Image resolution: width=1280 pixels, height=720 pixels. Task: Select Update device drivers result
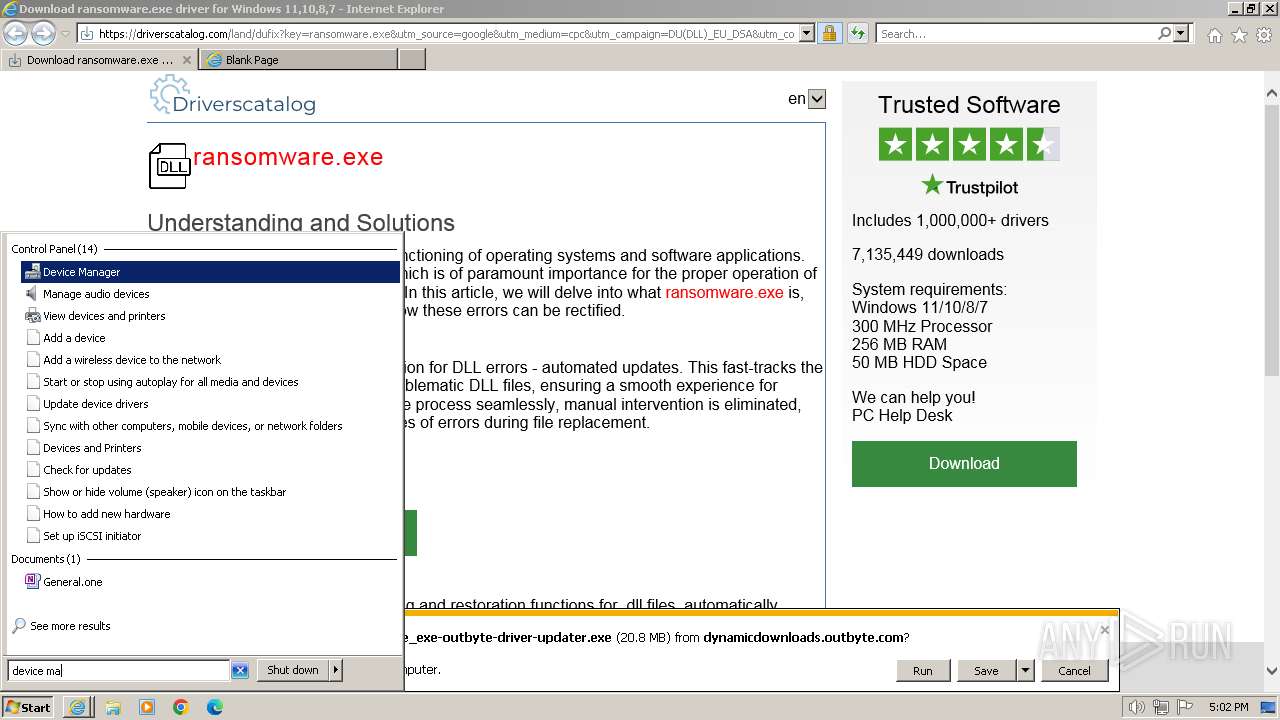(210, 404)
